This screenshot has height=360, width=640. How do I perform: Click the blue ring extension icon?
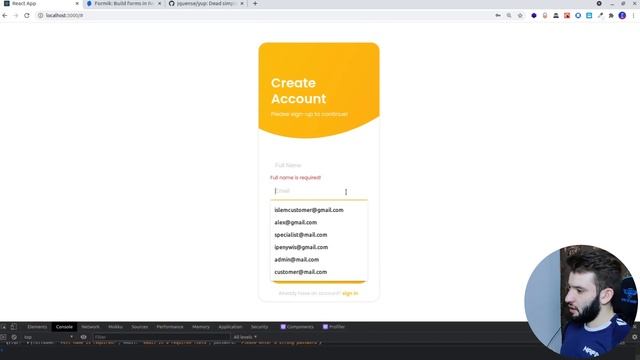click(x=578, y=16)
